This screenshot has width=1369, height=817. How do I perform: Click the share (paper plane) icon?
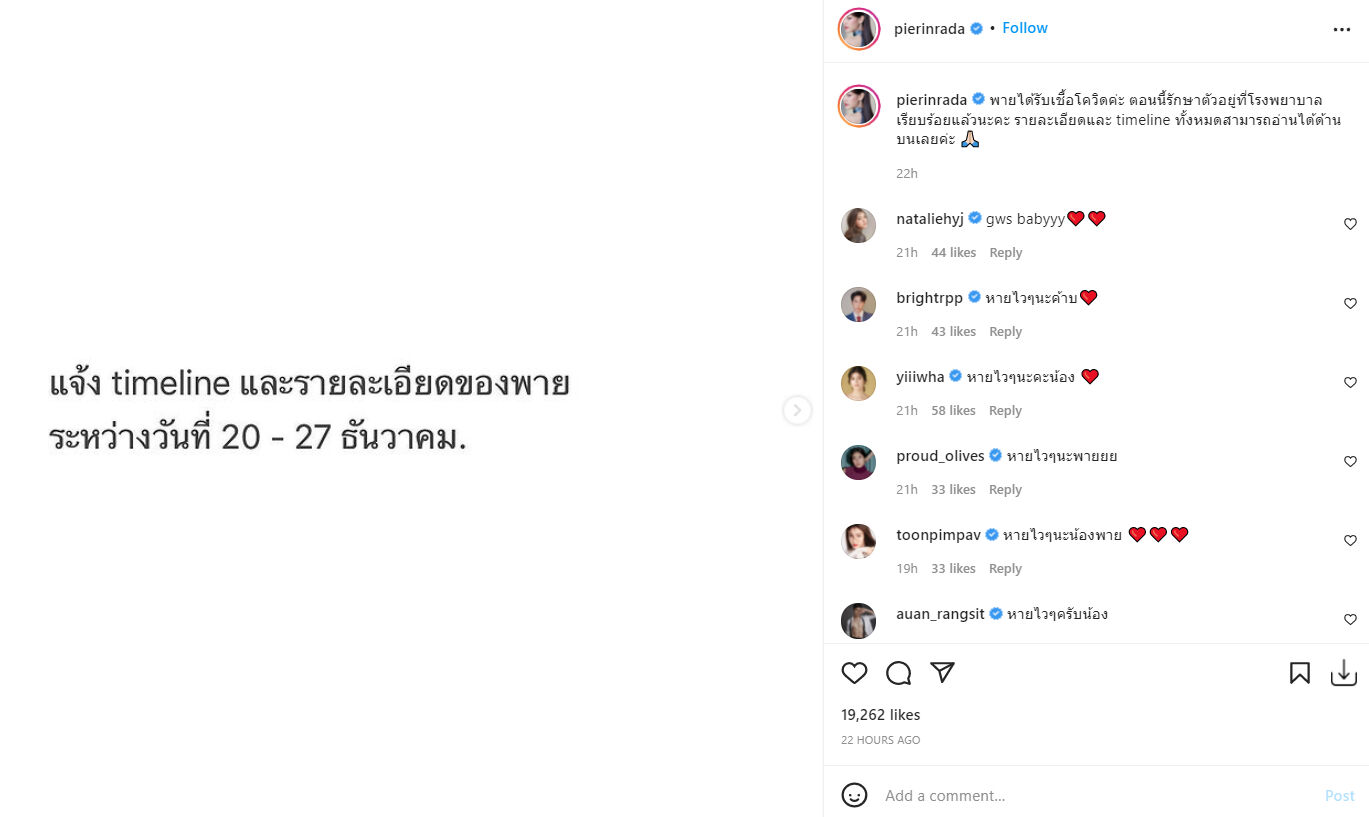tap(942, 673)
